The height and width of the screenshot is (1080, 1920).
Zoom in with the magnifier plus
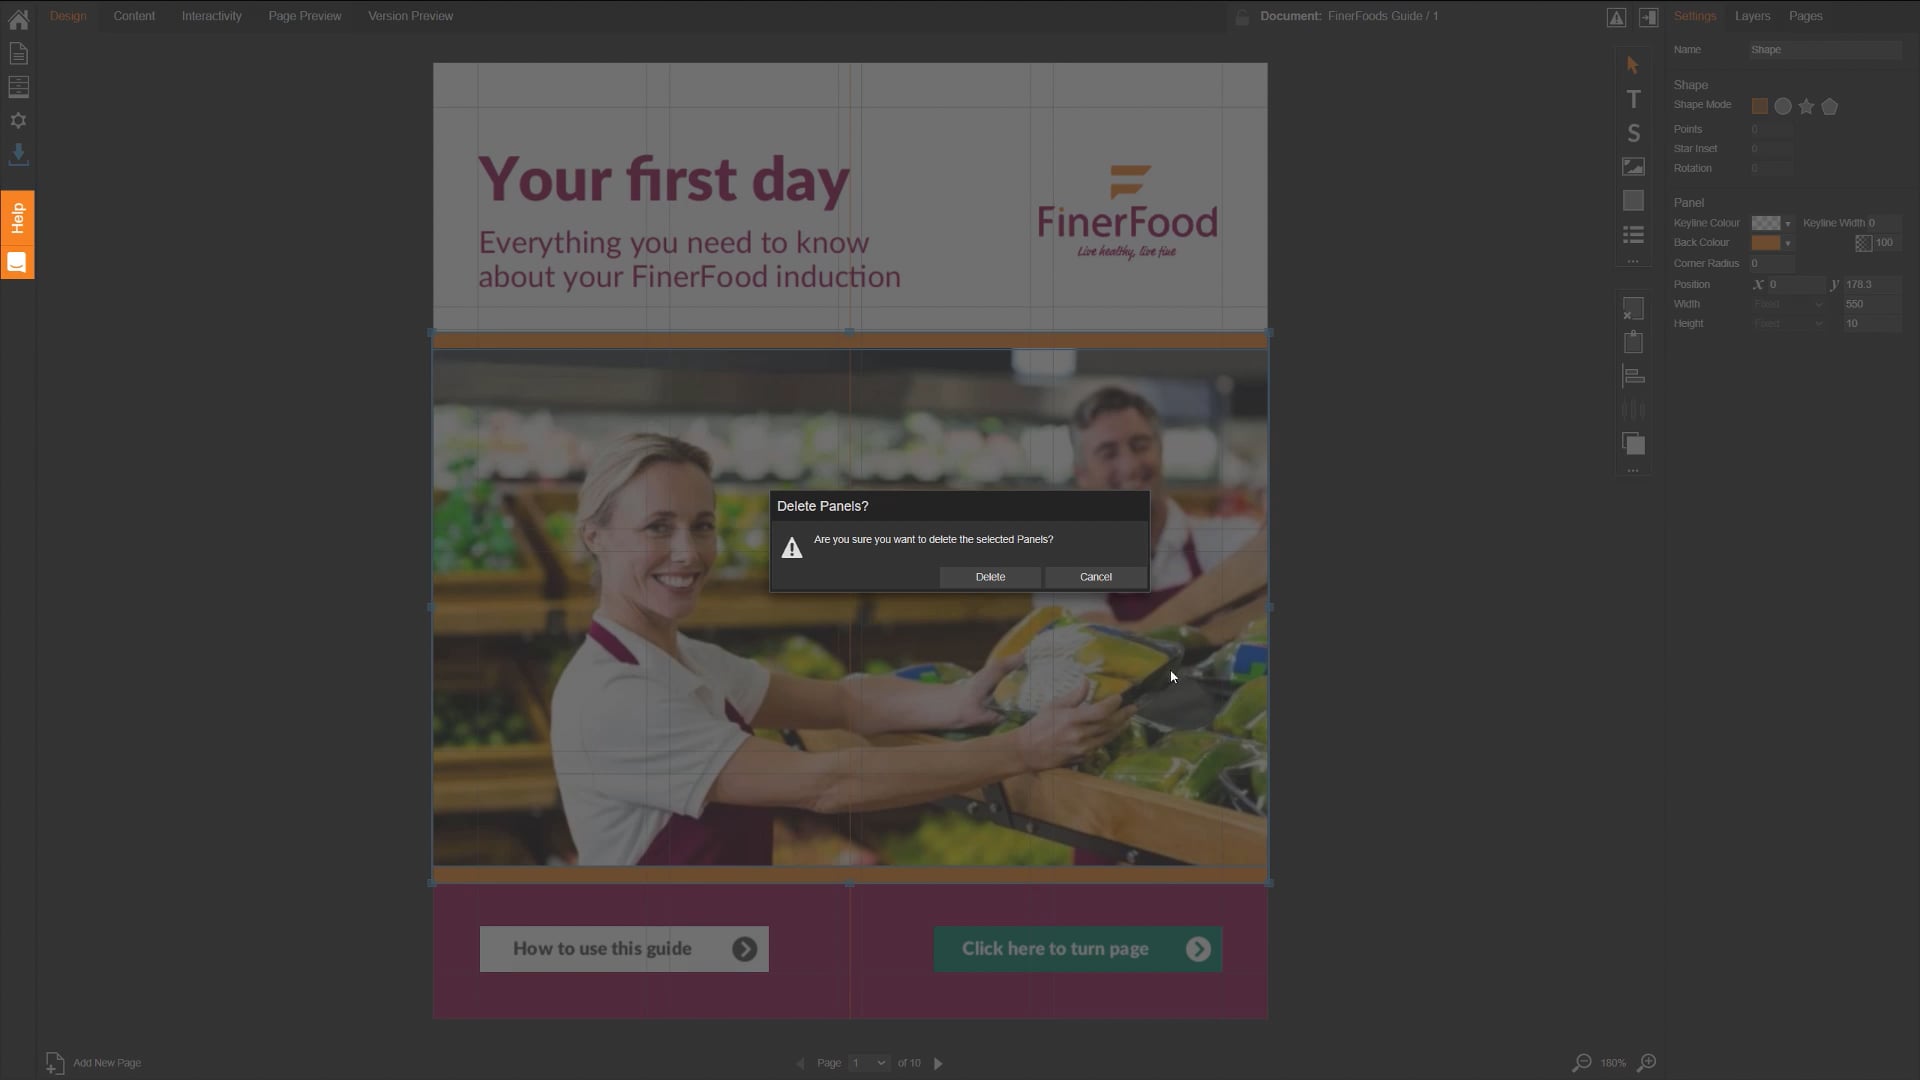(x=1647, y=1062)
